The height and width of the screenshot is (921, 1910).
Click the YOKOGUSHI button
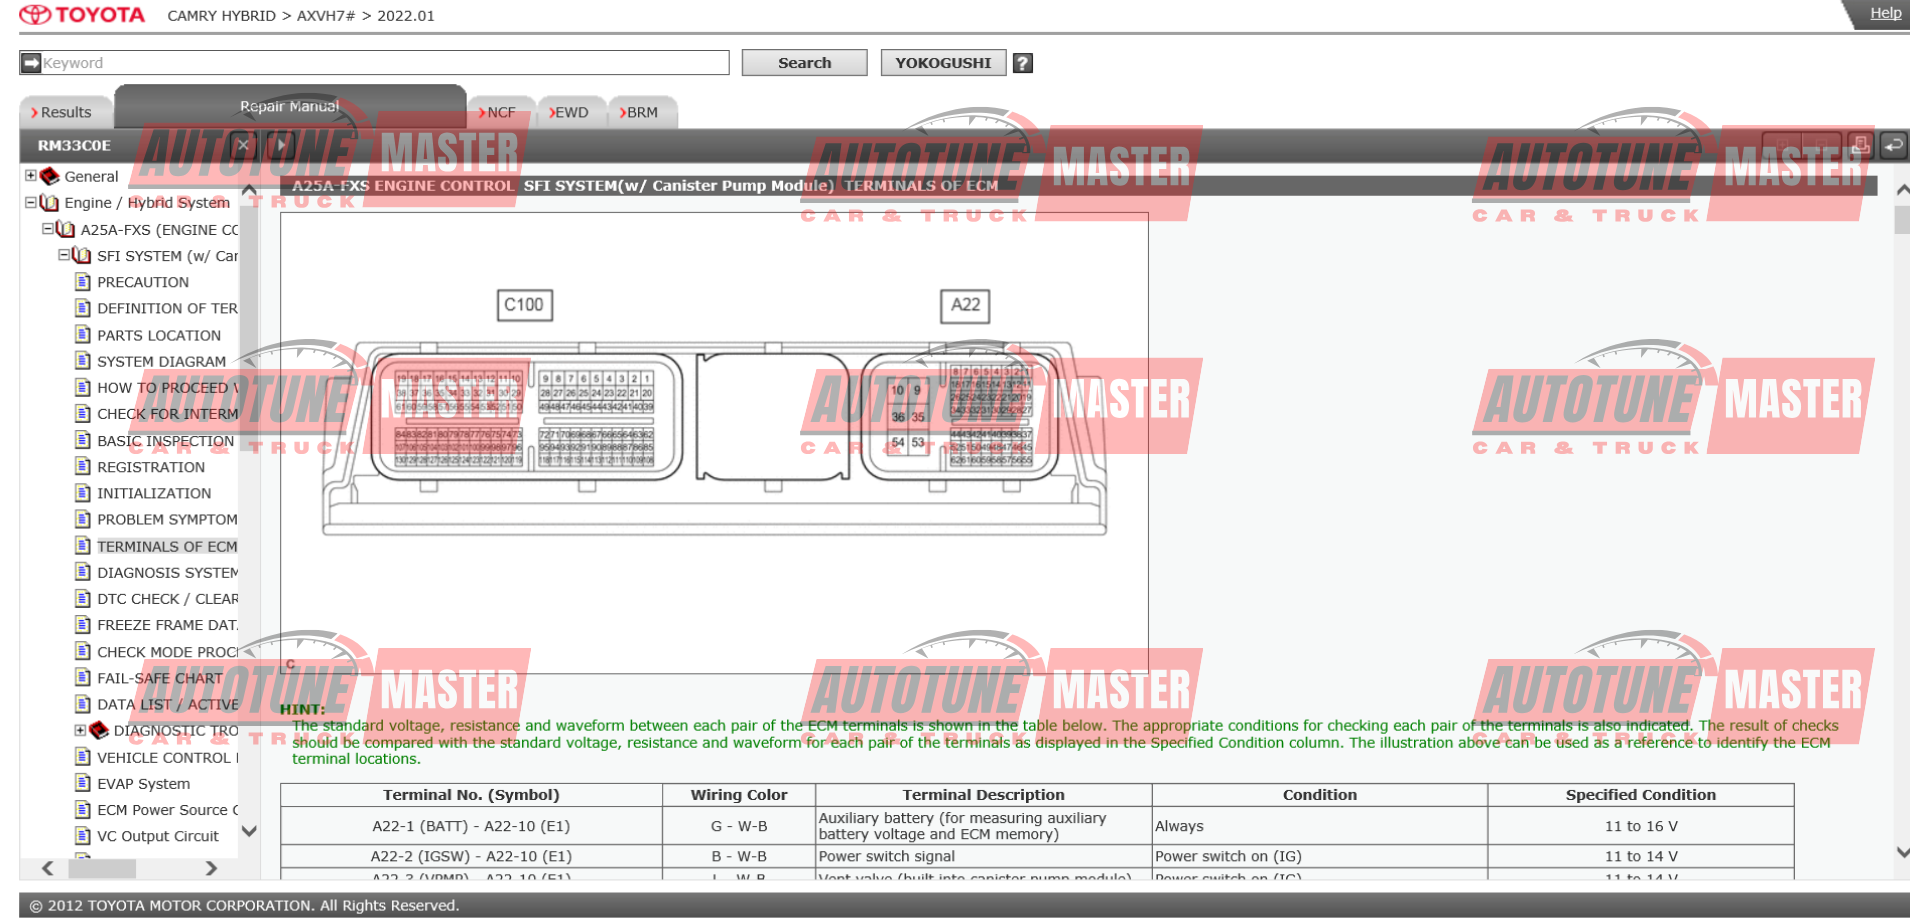click(943, 63)
